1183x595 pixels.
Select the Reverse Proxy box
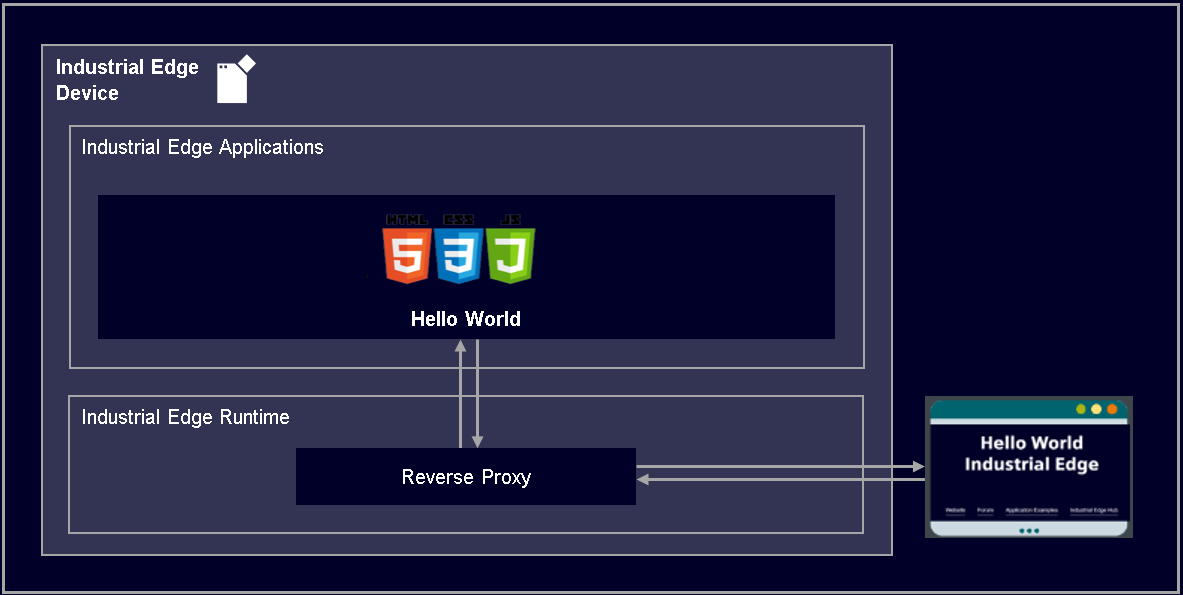[466, 477]
